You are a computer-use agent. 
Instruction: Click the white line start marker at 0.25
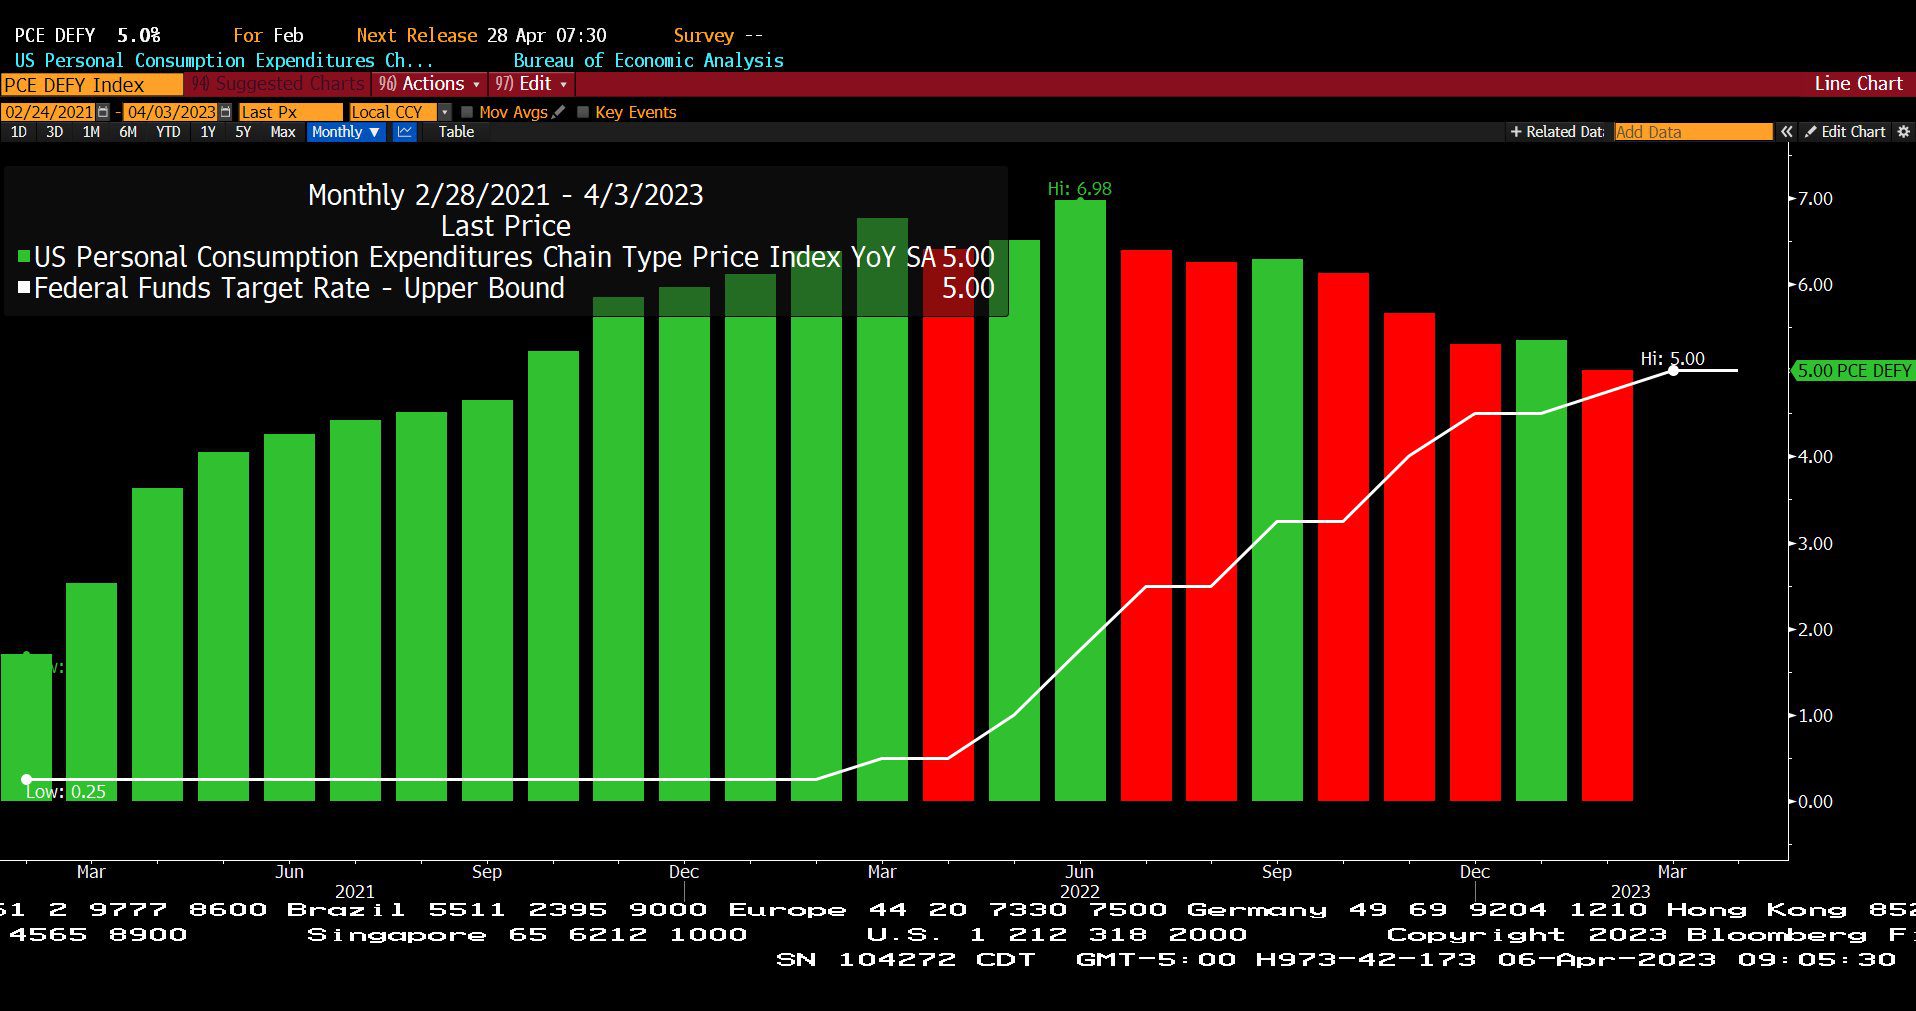pos(27,780)
